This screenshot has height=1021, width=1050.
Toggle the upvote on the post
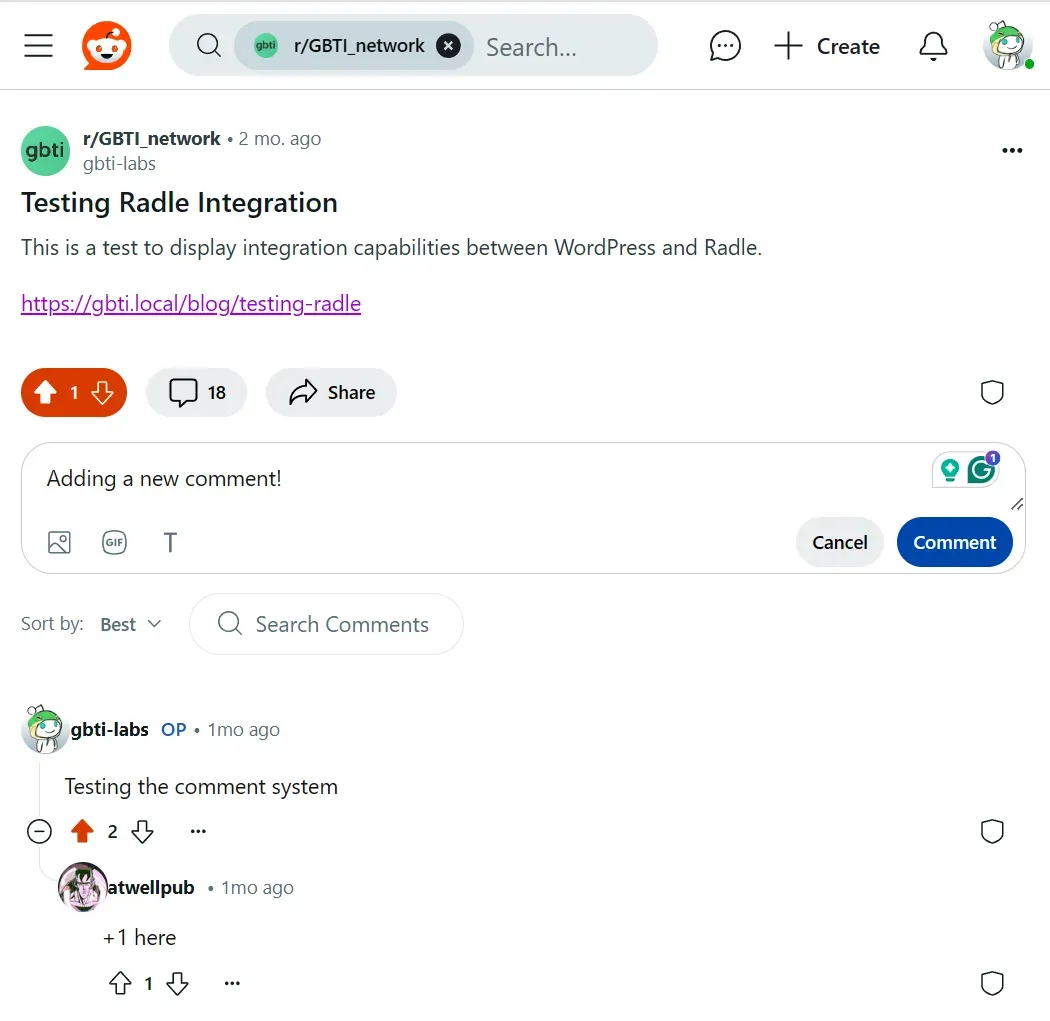pyautogui.click(x=46, y=392)
